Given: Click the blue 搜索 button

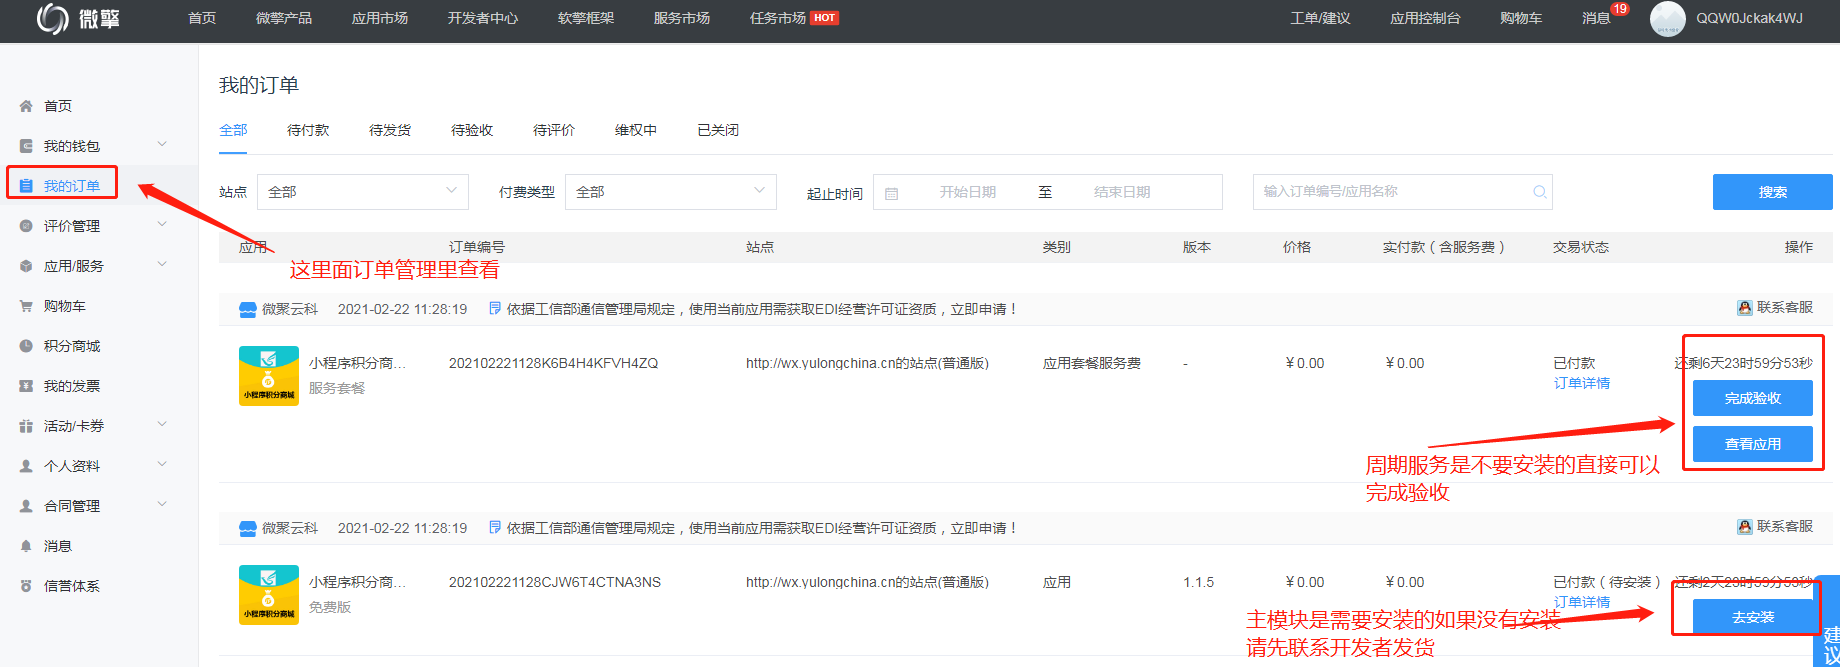Looking at the screenshot, I should pyautogui.click(x=1772, y=192).
